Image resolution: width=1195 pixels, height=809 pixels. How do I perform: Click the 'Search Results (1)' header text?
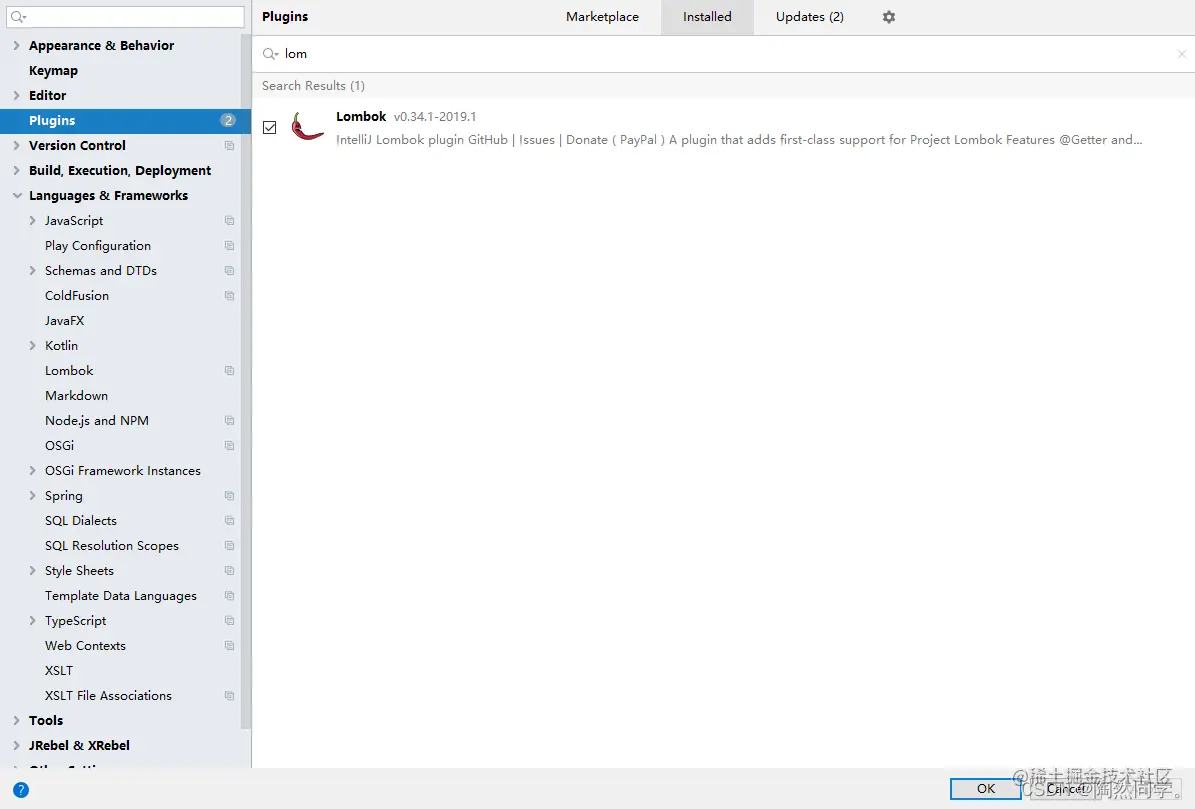click(x=313, y=86)
